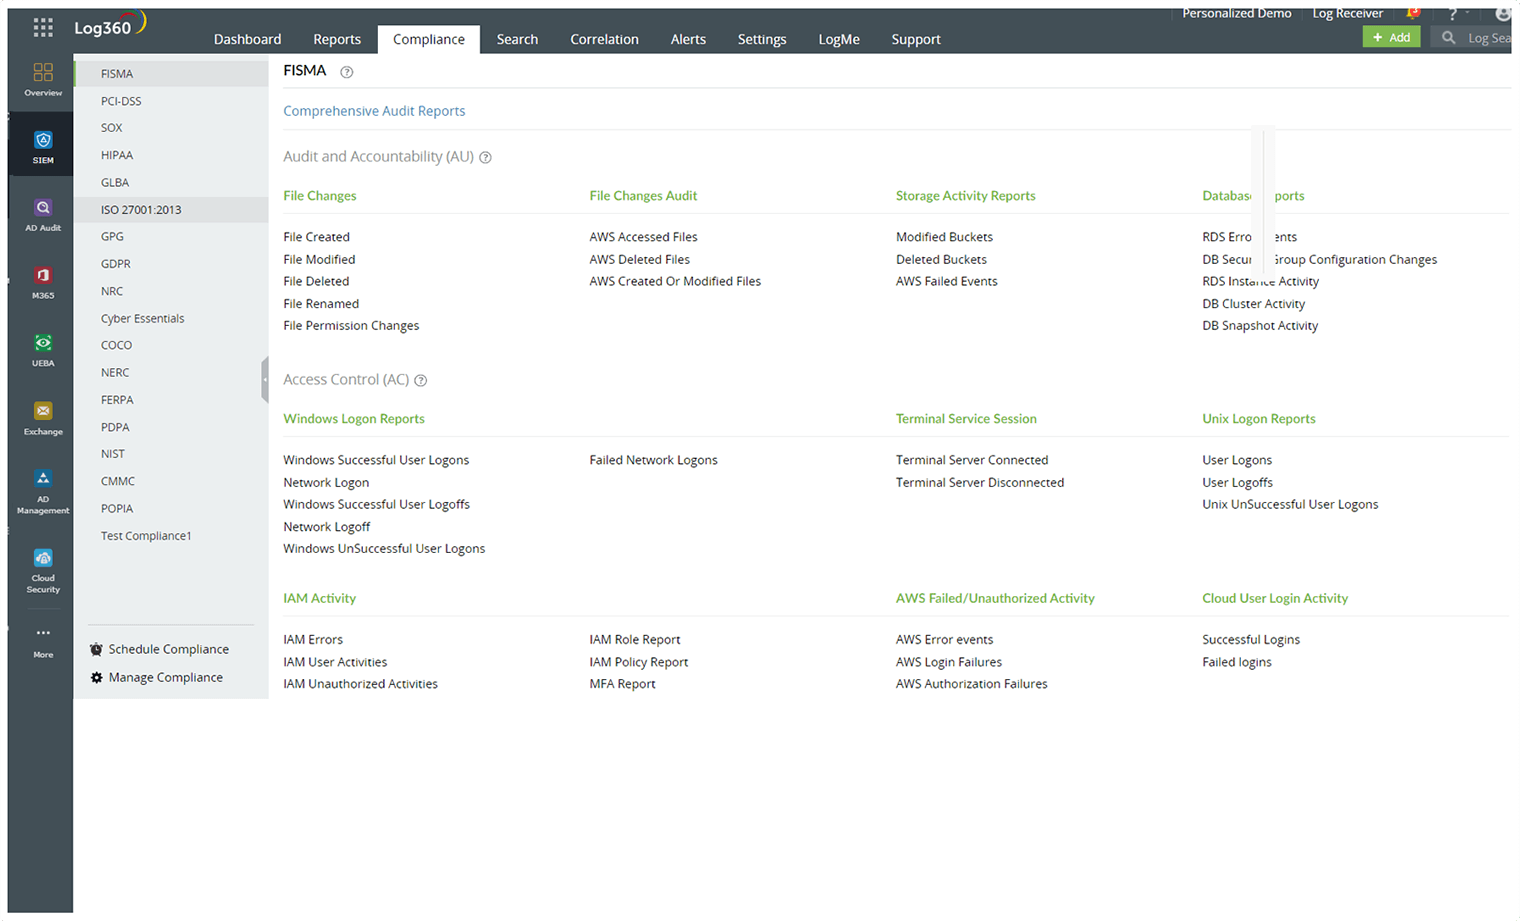Open the UEBA module

(x=42, y=347)
